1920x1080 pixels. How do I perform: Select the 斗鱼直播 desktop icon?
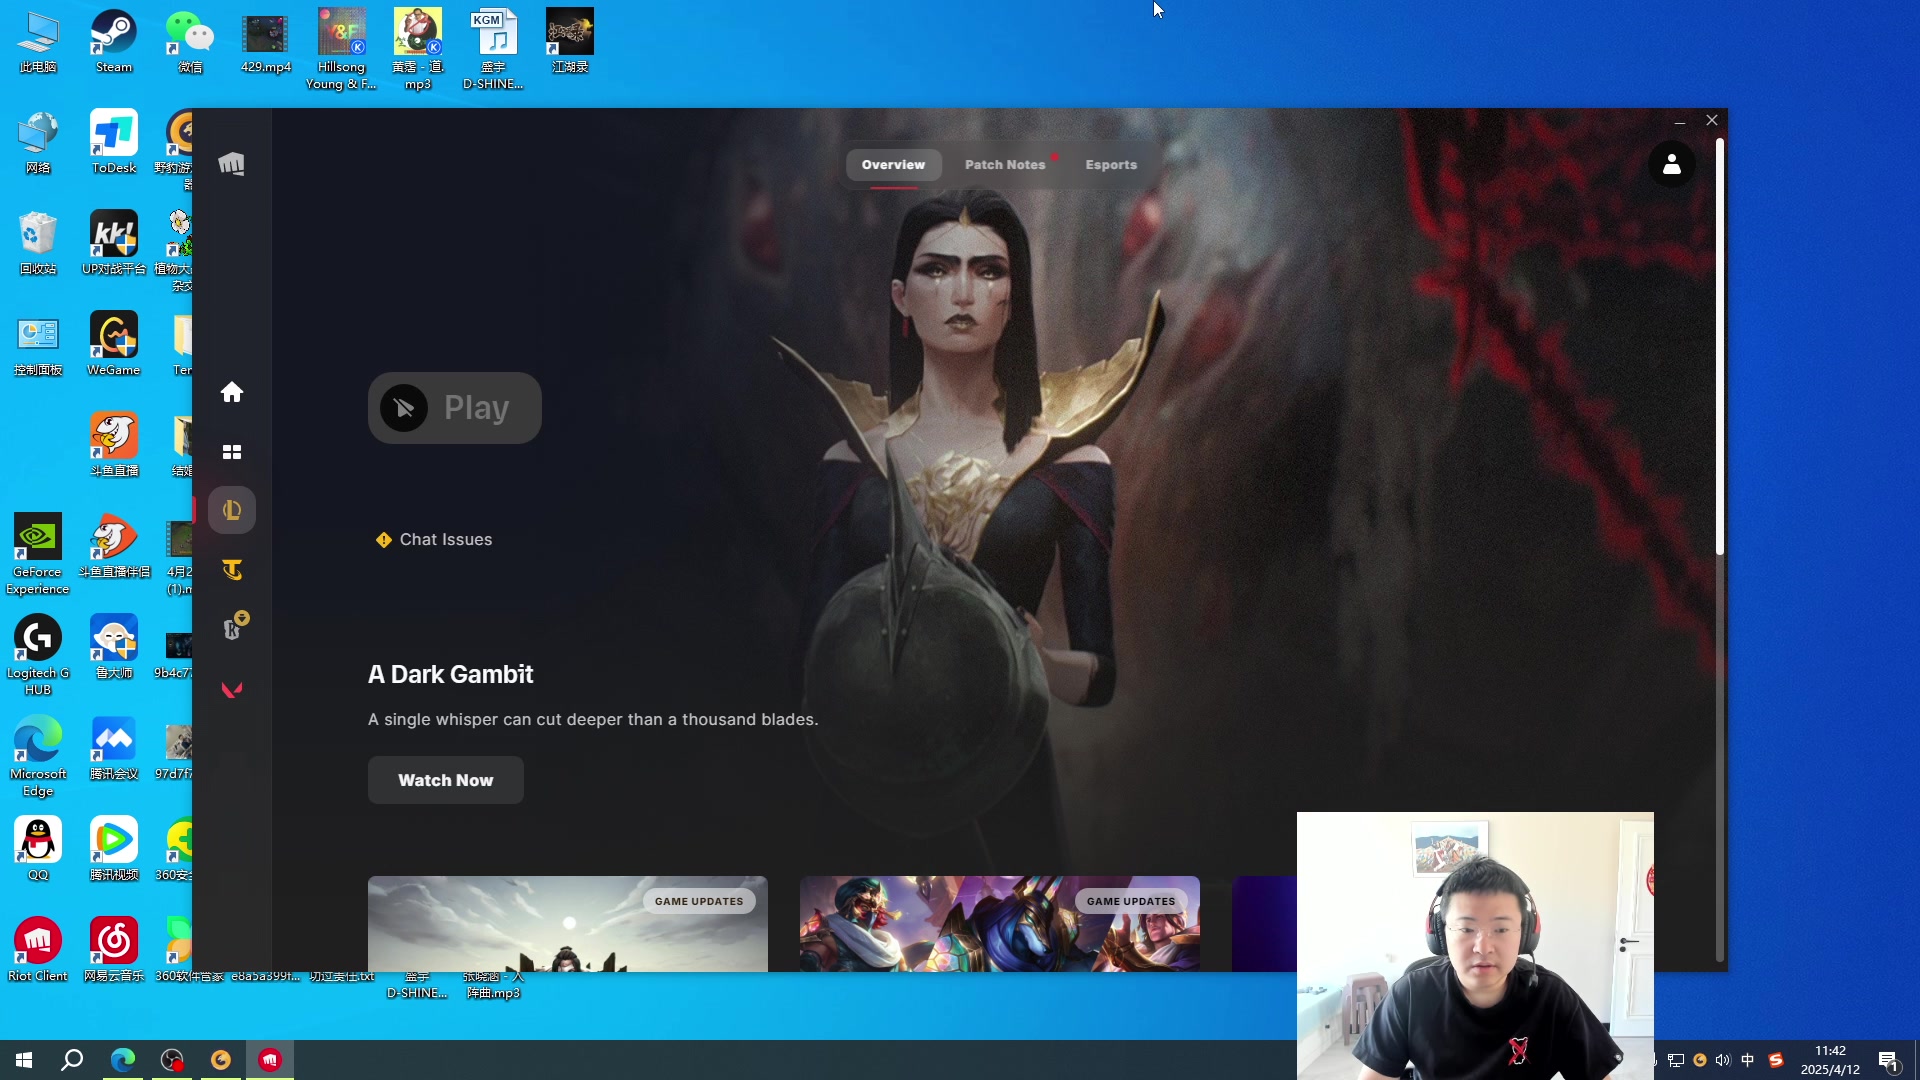pos(114,445)
